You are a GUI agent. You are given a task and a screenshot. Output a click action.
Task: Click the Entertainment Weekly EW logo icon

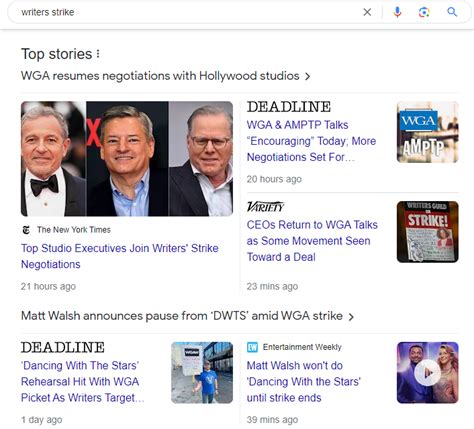(x=252, y=347)
